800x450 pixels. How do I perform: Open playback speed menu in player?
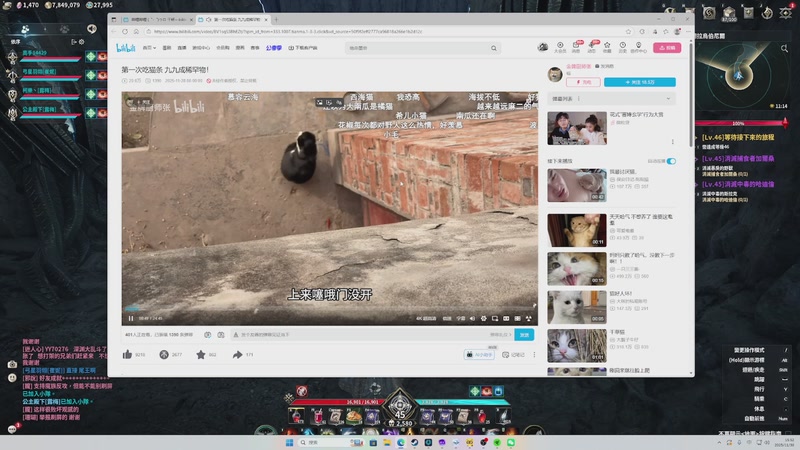pos(447,318)
